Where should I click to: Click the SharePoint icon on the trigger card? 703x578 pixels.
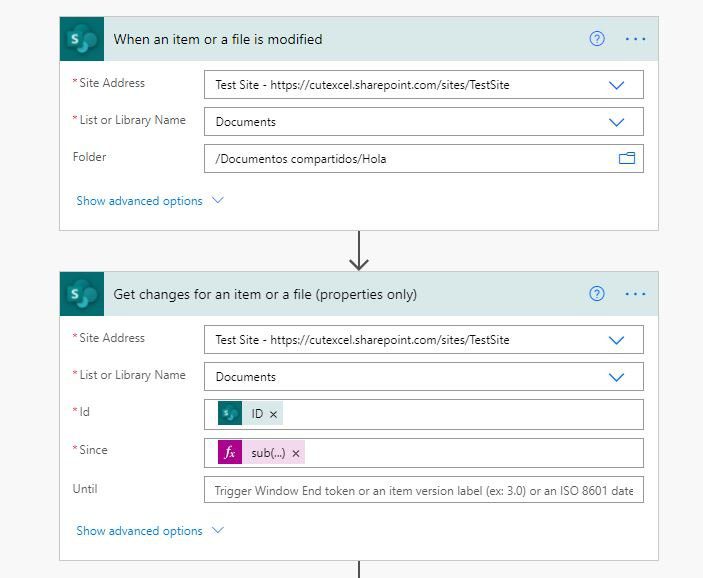[82, 39]
